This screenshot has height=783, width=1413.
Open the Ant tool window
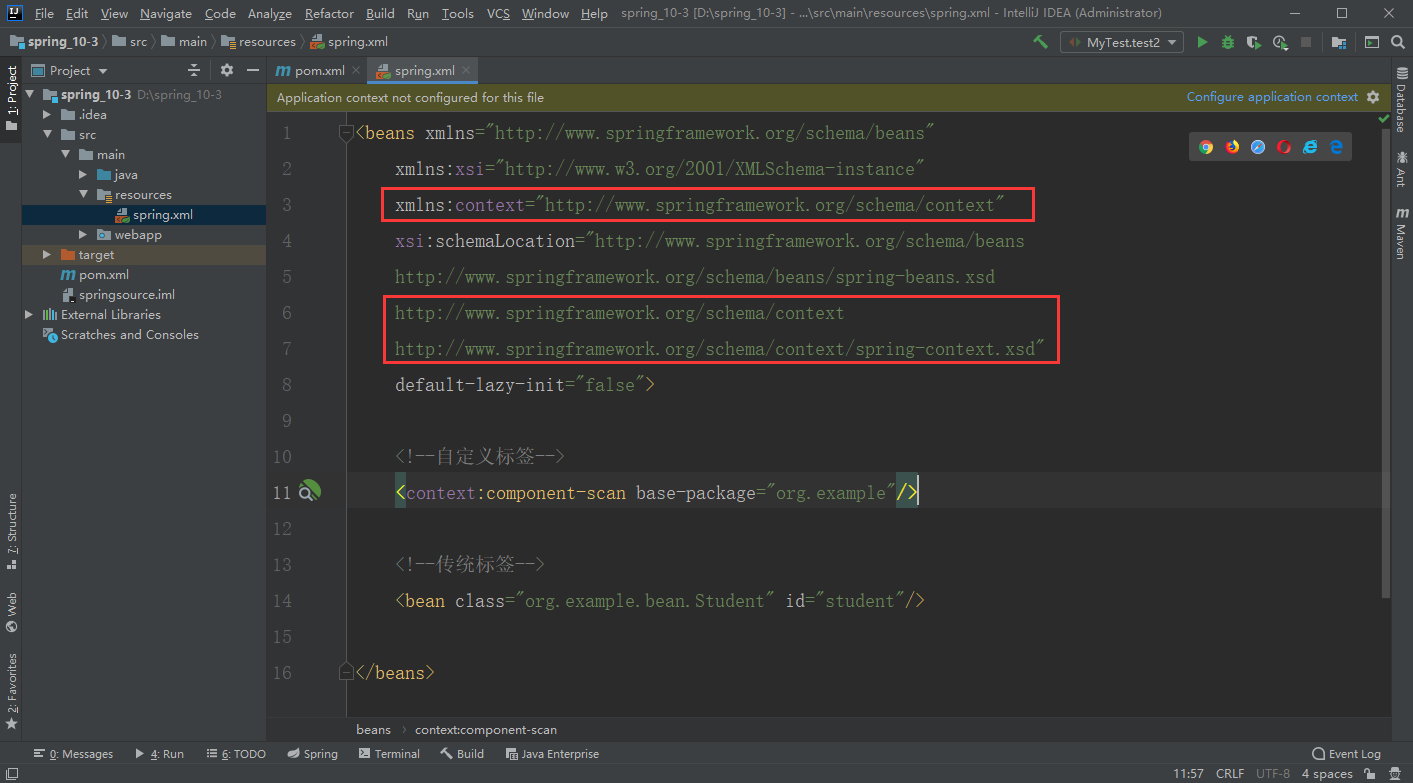[x=1401, y=170]
